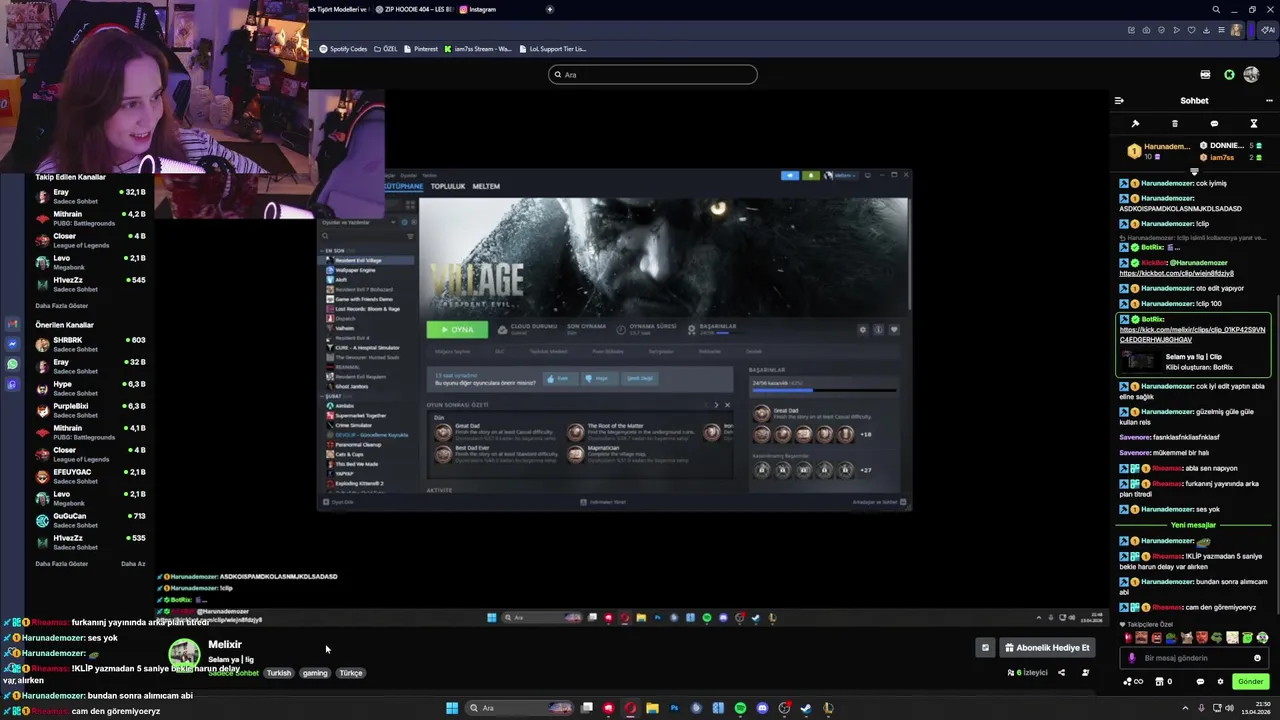Click the green OYNA play button in Steam

click(x=458, y=330)
